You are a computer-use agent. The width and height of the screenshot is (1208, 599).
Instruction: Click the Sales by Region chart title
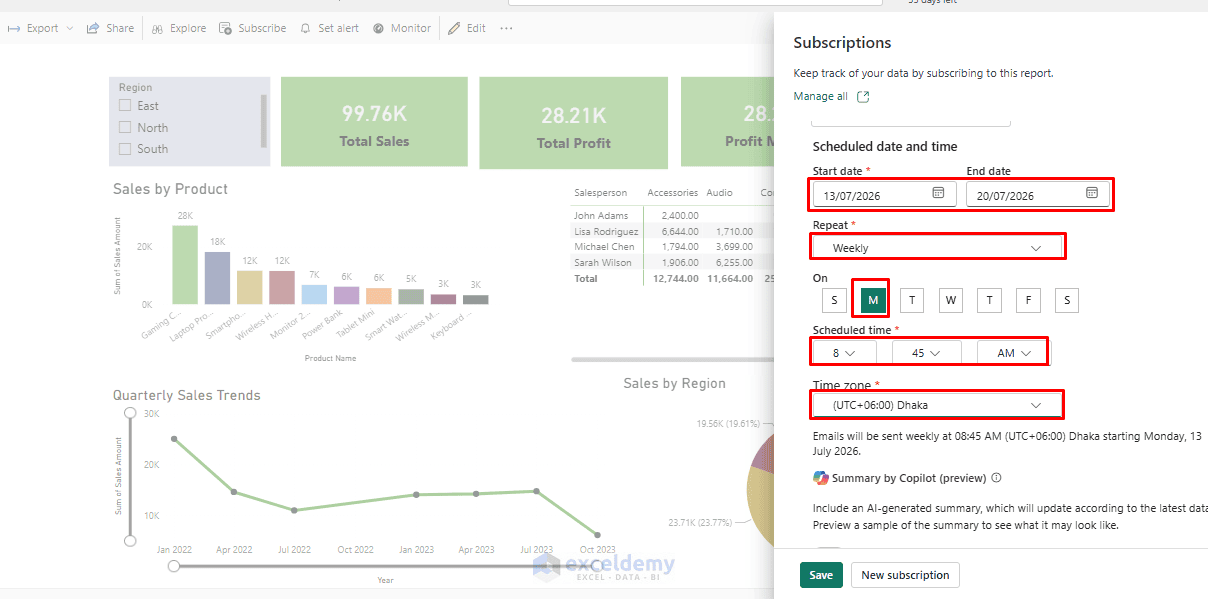tap(674, 383)
